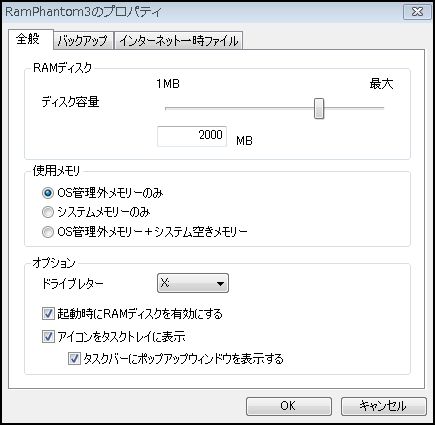Viewport: 435px width, 425px height.
Task: Click the 最大 maximum label
Action: [381, 84]
